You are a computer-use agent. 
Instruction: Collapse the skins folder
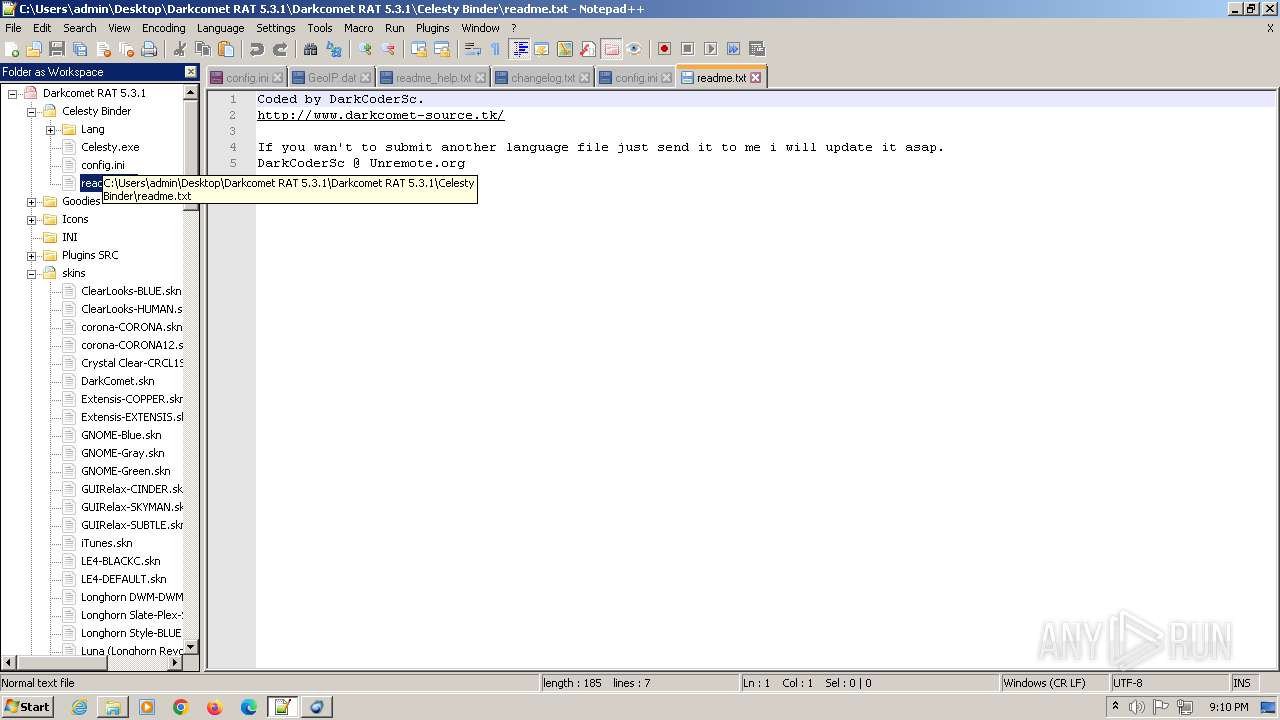tap(32, 273)
